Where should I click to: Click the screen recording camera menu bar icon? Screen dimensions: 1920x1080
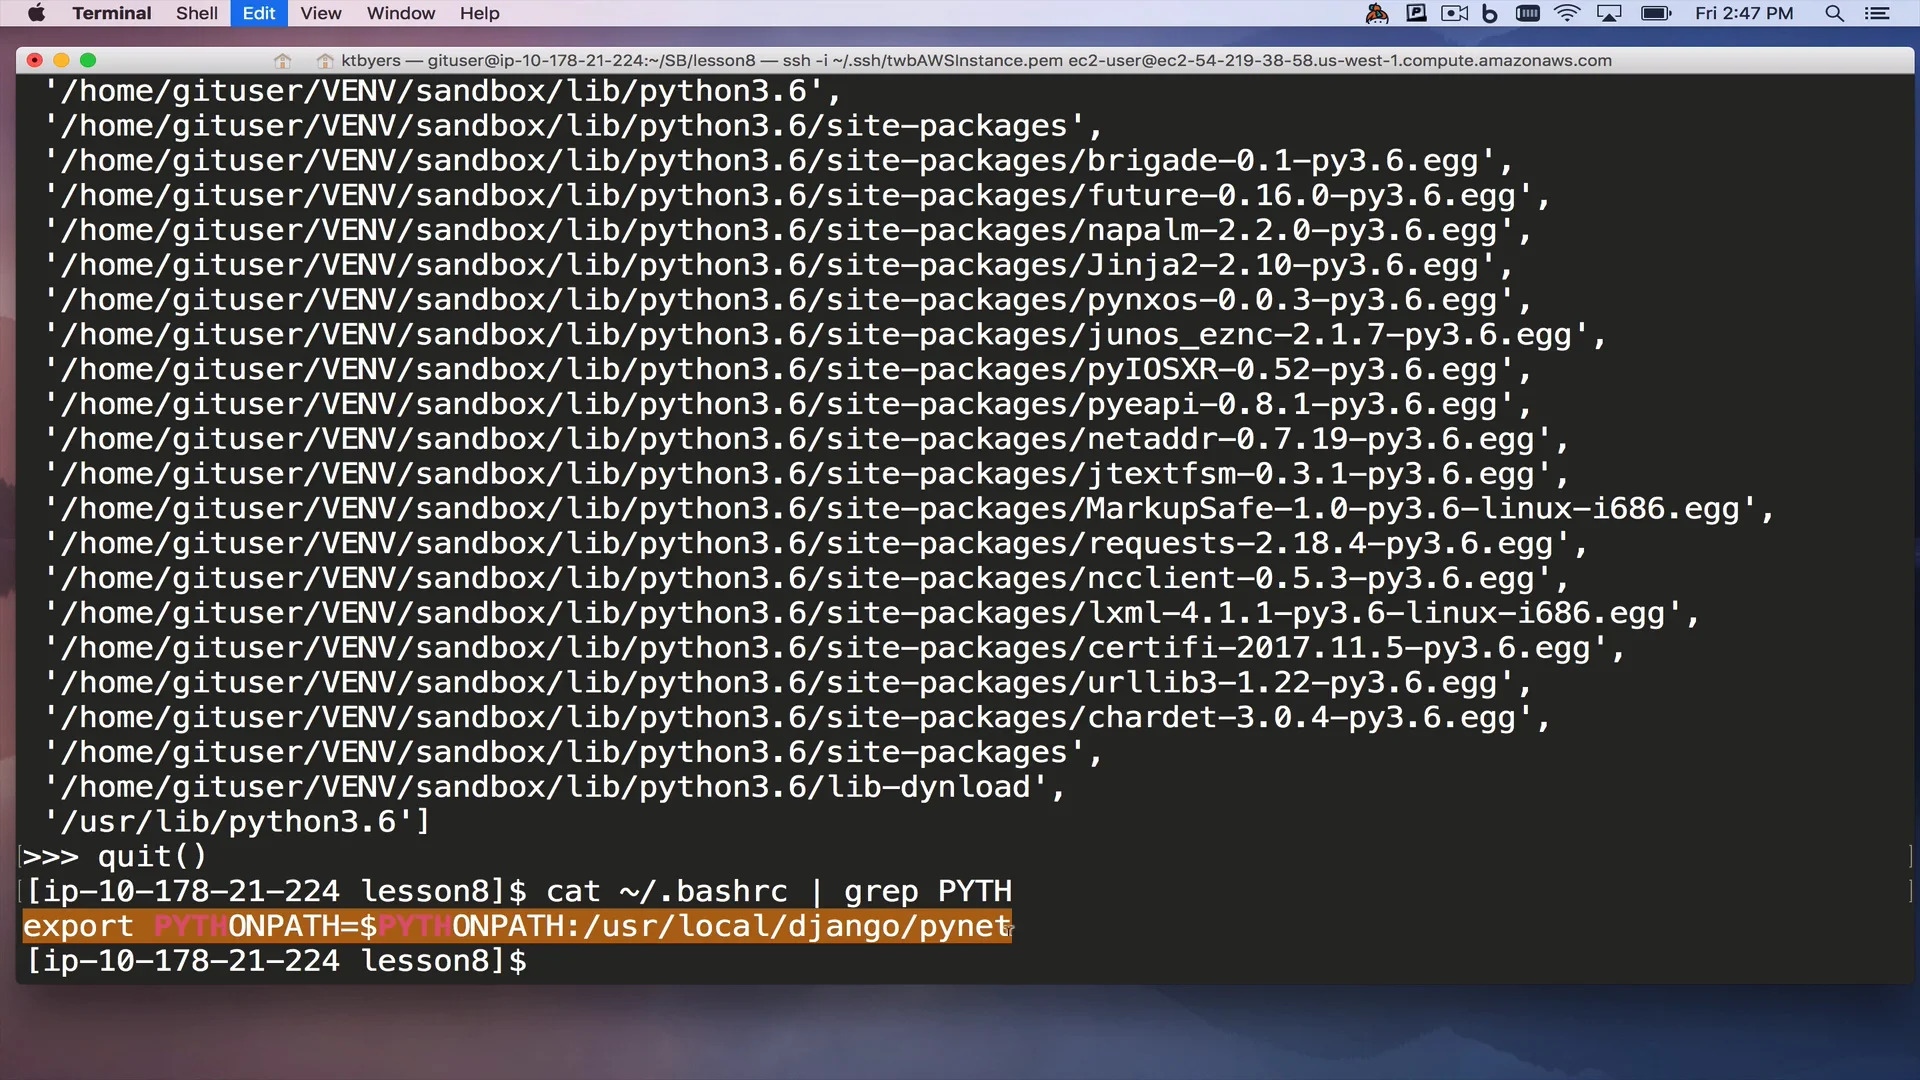tap(1454, 13)
